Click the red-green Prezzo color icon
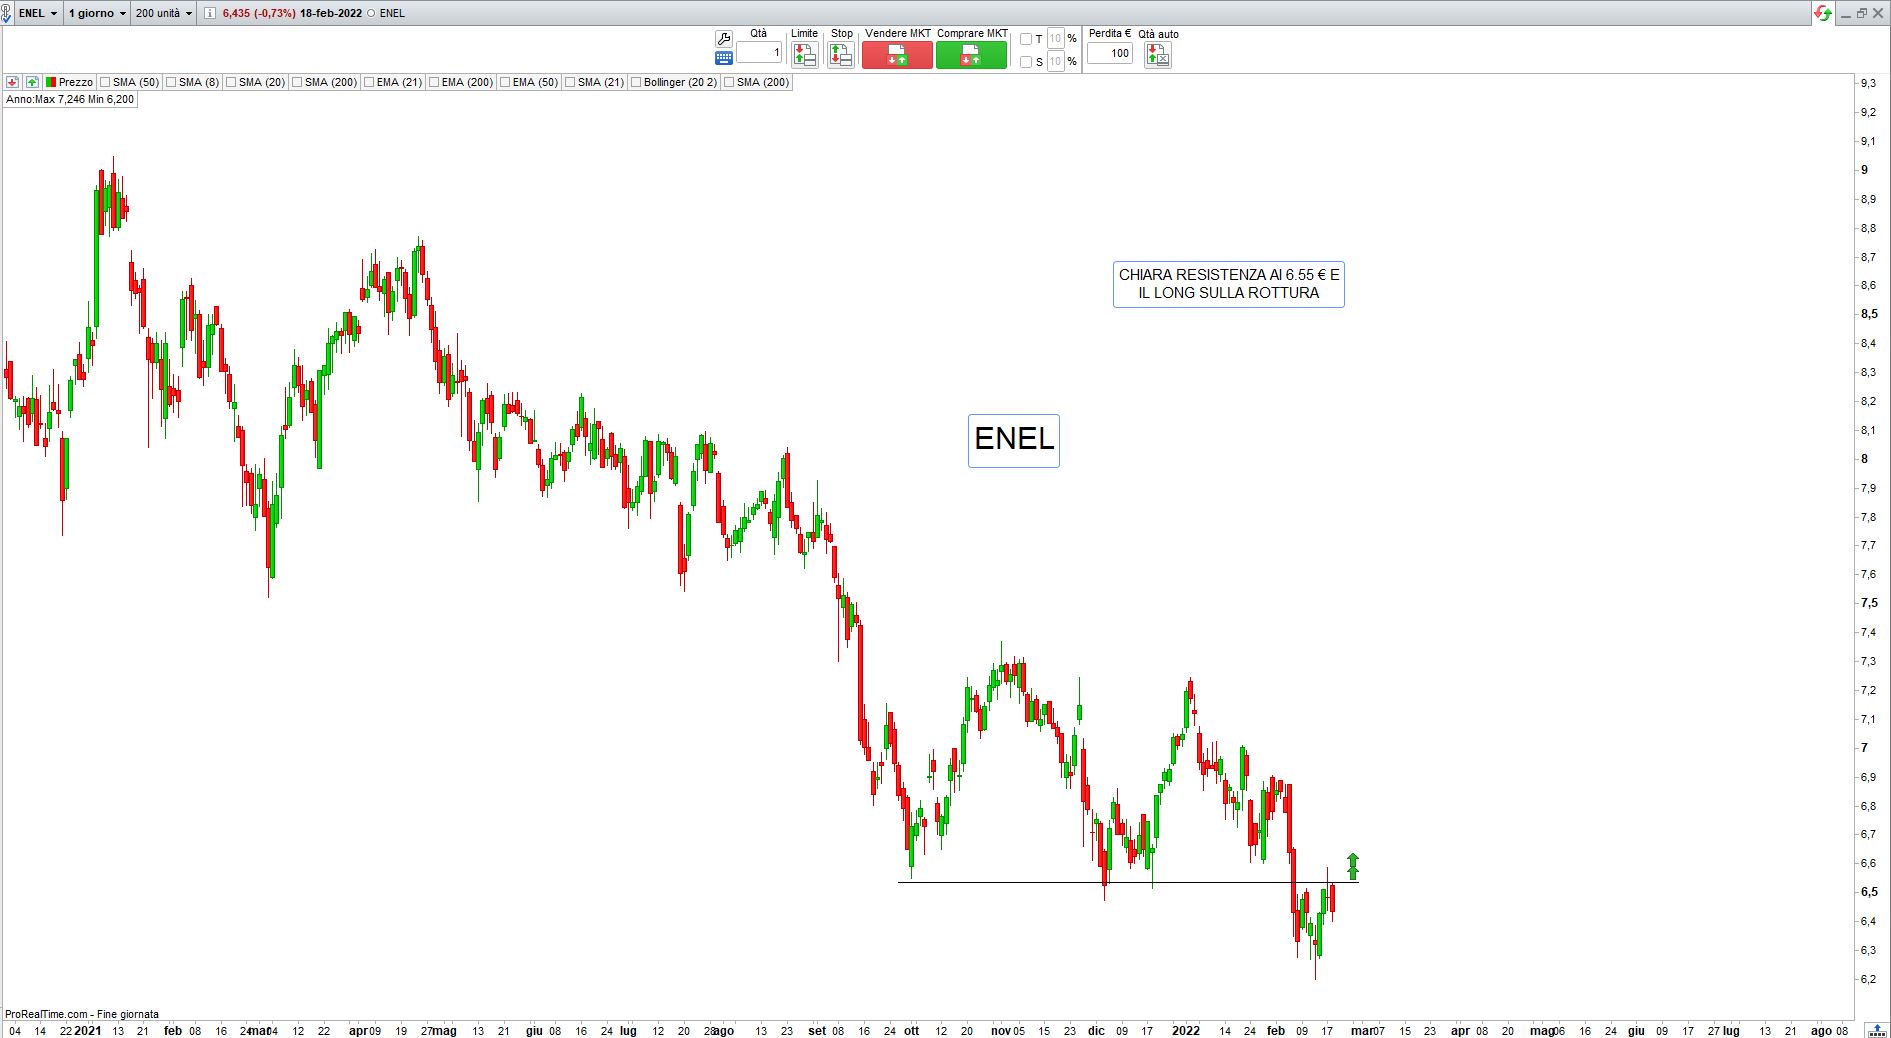The width and height of the screenshot is (1891, 1038). 50,82
